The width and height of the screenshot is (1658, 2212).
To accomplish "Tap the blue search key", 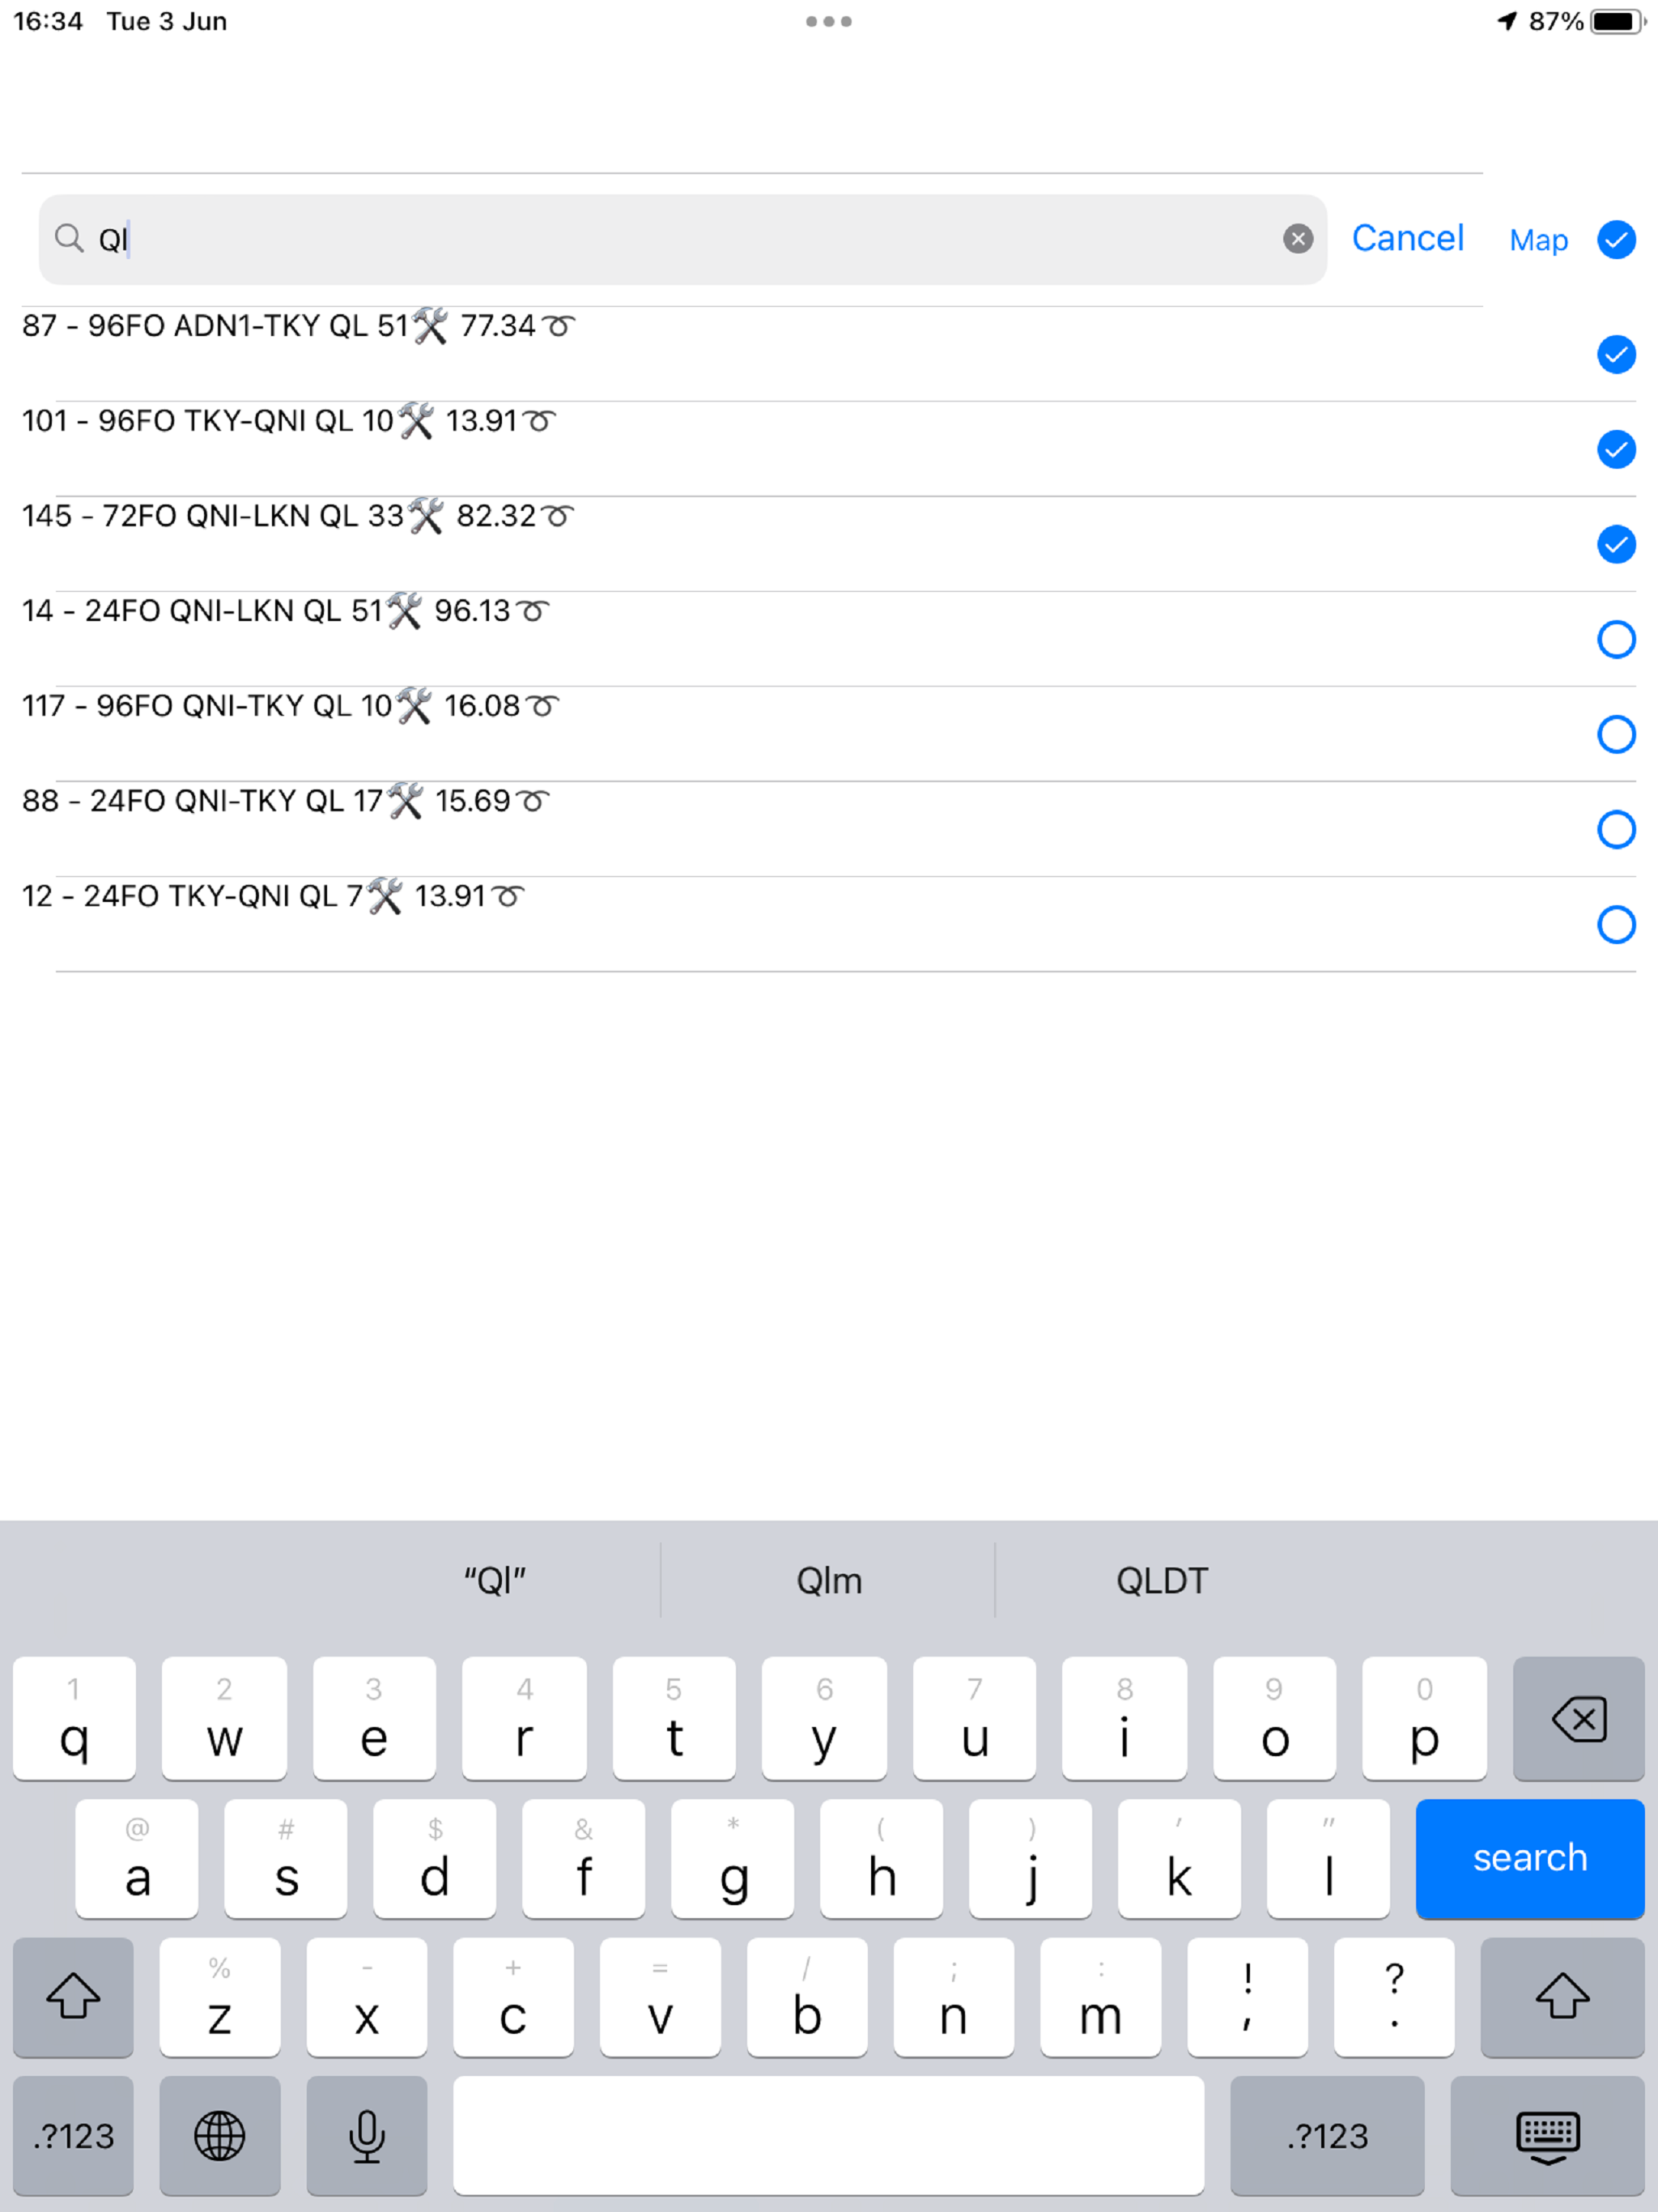I will pyautogui.click(x=1530, y=1858).
